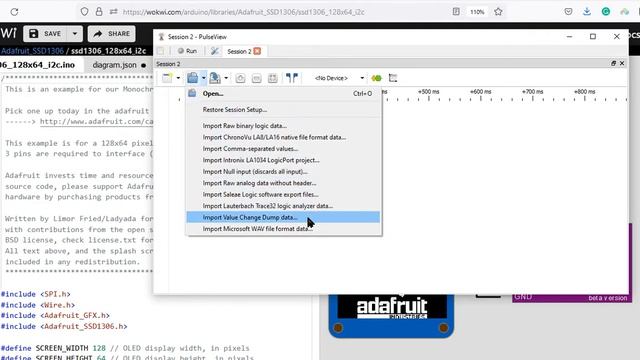Undock the Session 2 panel via float icon

click(x=613, y=63)
